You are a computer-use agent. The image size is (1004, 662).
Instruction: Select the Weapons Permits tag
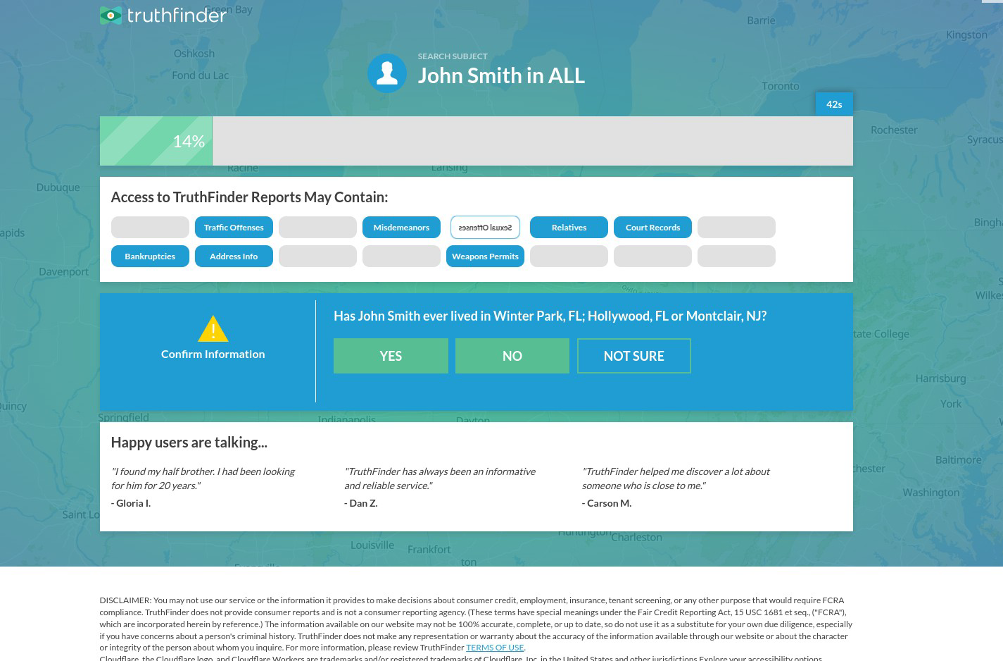(x=485, y=257)
